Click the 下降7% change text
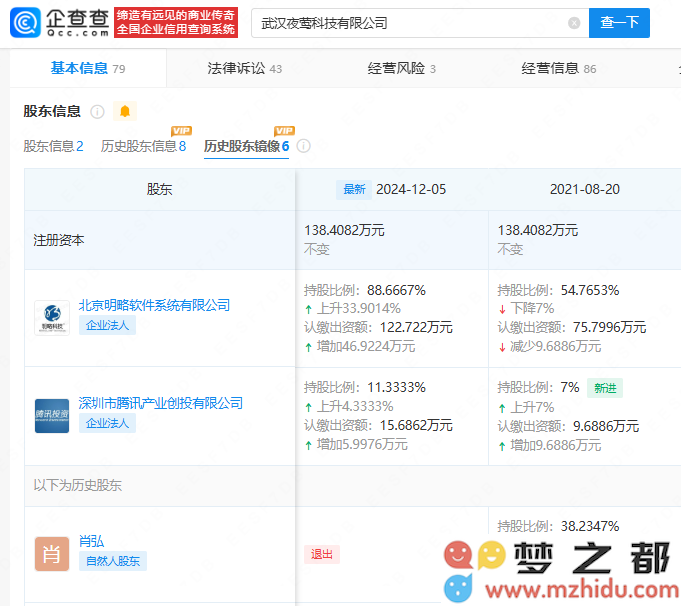 [x=532, y=308]
